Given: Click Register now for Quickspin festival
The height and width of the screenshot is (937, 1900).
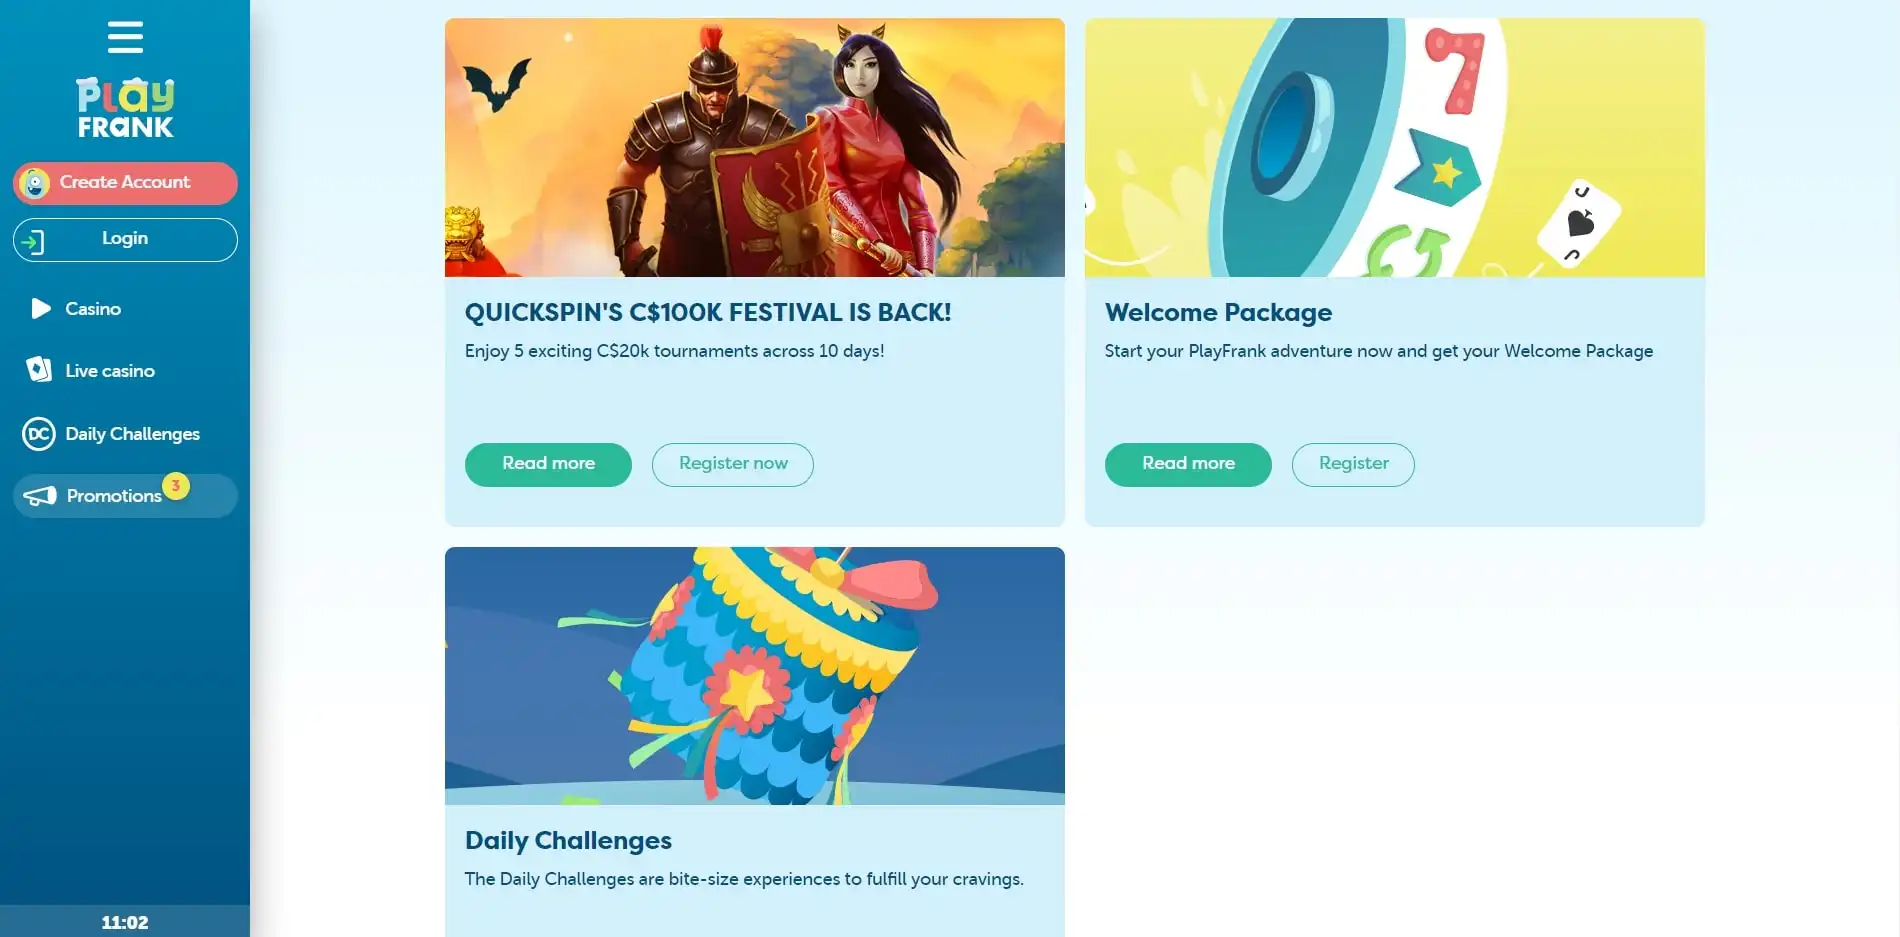Looking at the screenshot, I should (733, 464).
